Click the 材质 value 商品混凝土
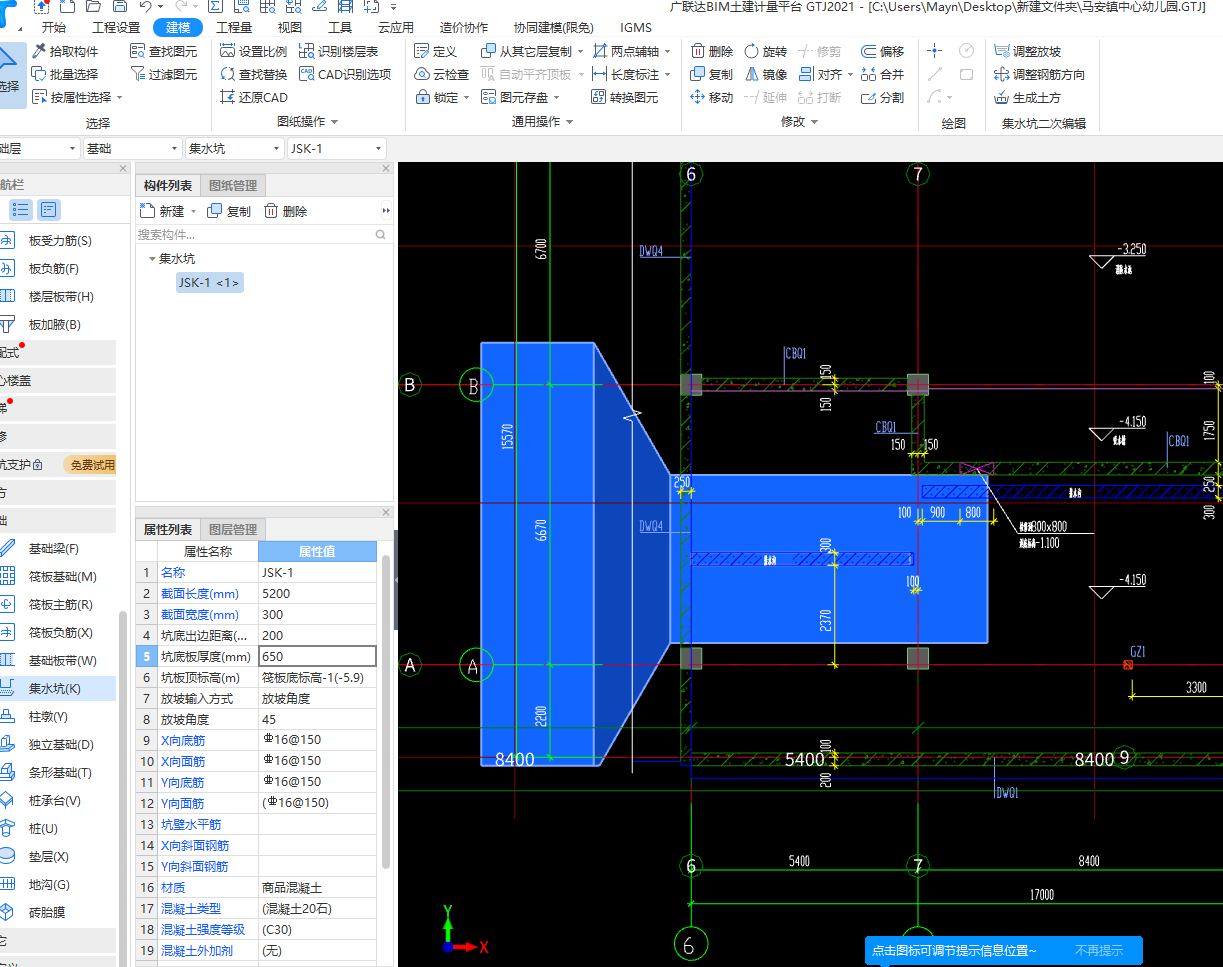The height and width of the screenshot is (967, 1223). (x=317, y=887)
